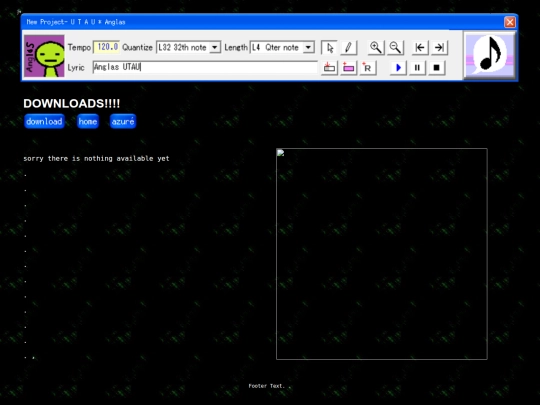The width and height of the screenshot is (540, 405).
Task: Click 'sorry there is nothing available yet' text
Action: 96,158
